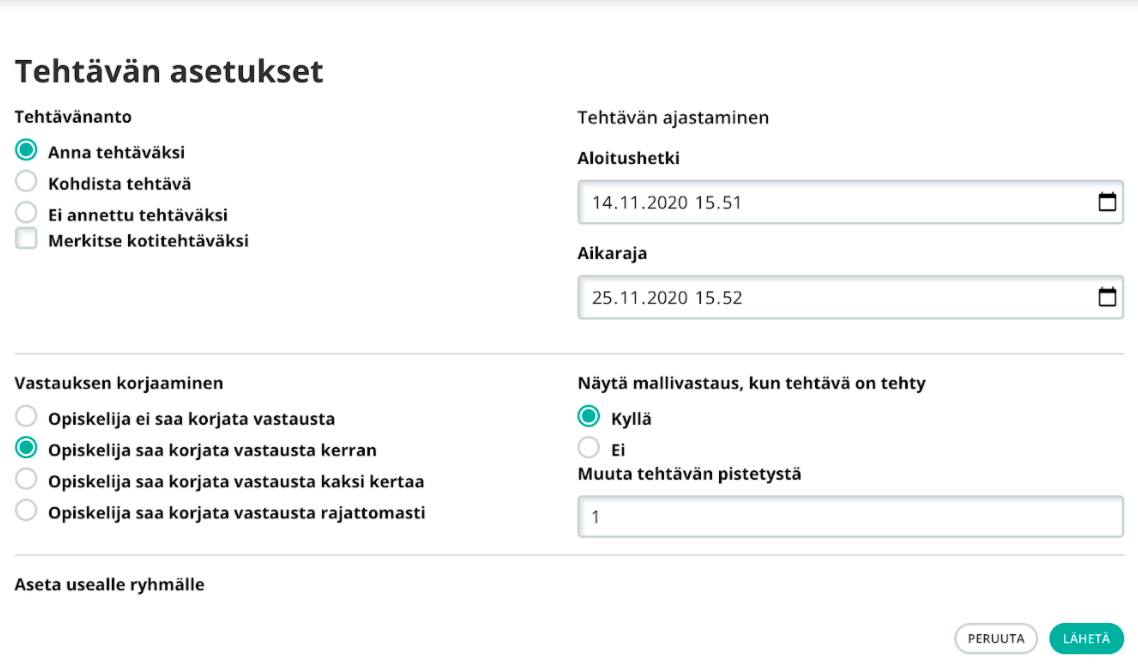
Task: Enable Merkitse kotitehtäväksi checkbox
Action: tap(28, 239)
